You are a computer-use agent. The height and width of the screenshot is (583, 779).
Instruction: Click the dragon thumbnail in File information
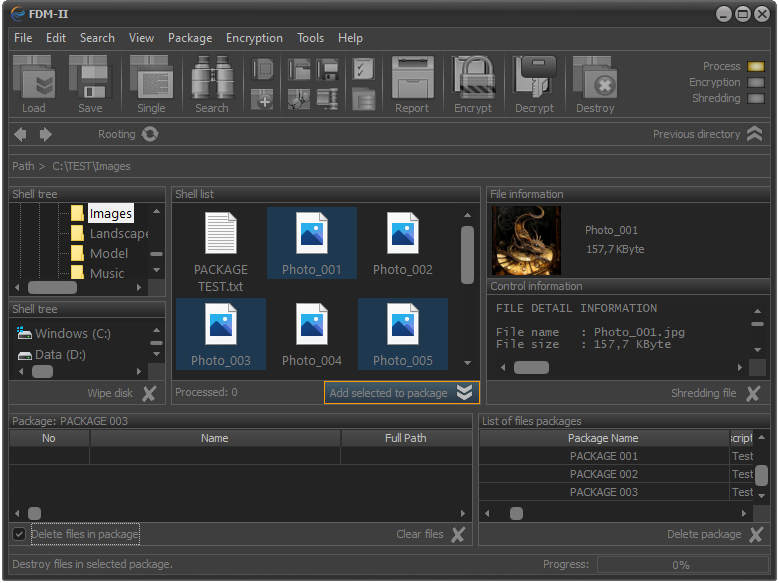pos(526,241)
